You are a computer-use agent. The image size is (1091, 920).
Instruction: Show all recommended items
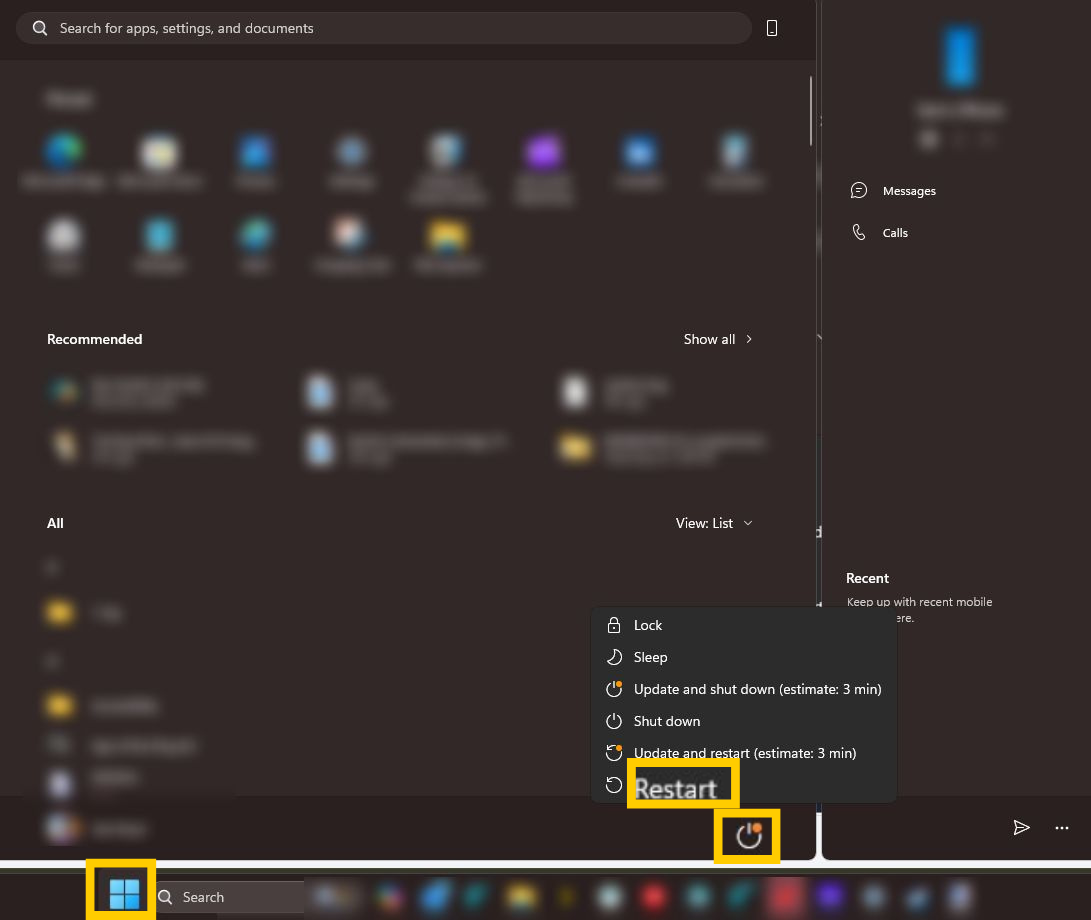717,339
